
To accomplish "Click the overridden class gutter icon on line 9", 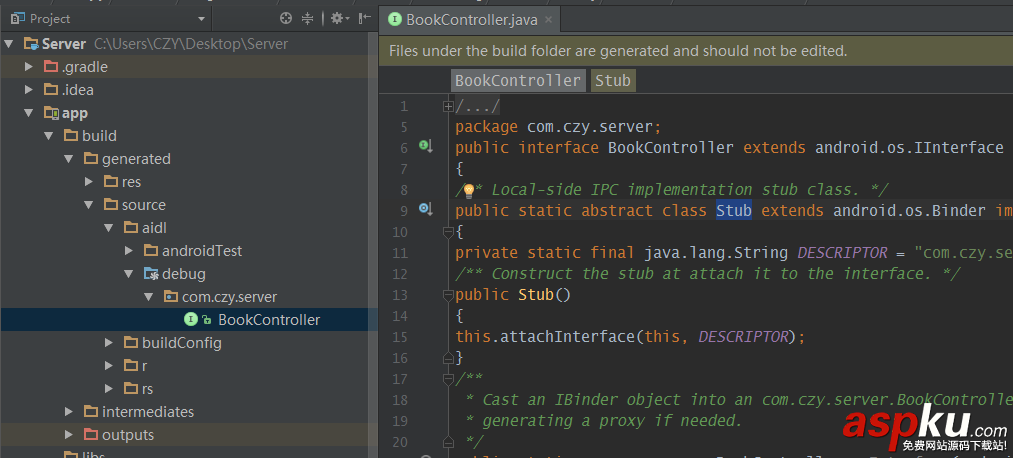I will pyautogui.click(x=425, y=209).
